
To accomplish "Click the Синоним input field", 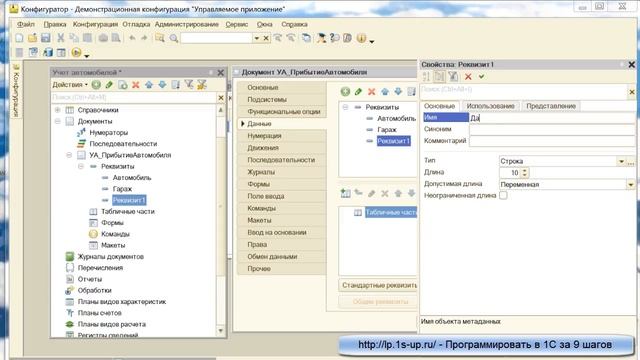I will (x=552, y=129).
